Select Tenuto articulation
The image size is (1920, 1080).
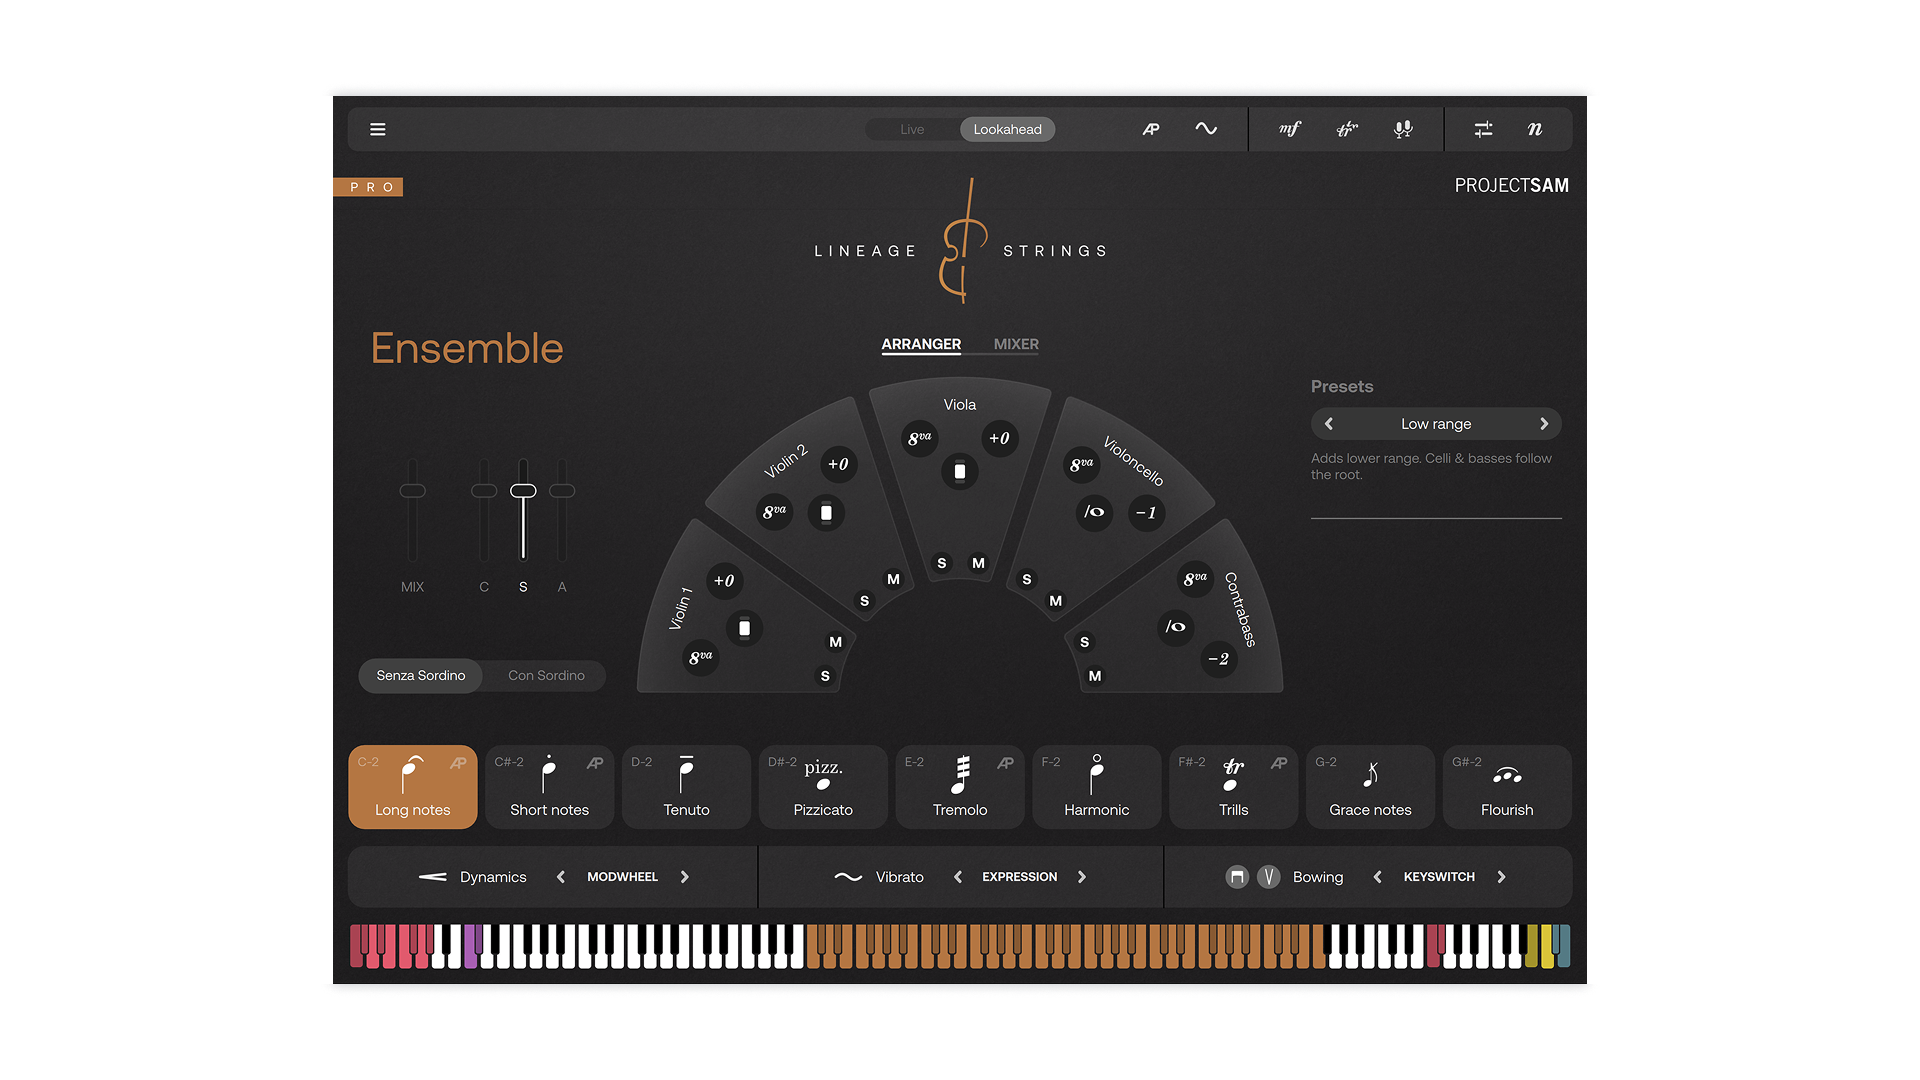tap(686, 787)
